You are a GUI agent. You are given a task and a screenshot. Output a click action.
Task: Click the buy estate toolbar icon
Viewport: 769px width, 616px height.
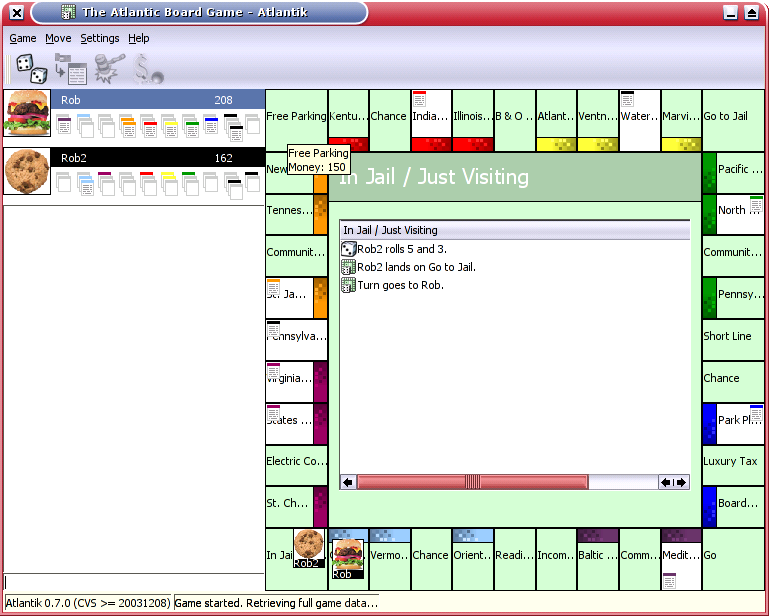click(x=71, y=69)
